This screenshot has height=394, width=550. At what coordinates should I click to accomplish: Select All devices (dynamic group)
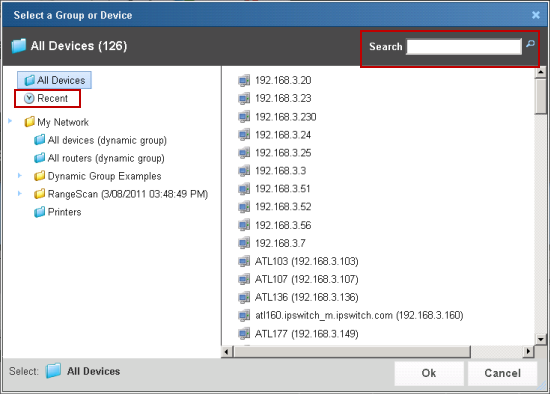pos(107,140)
